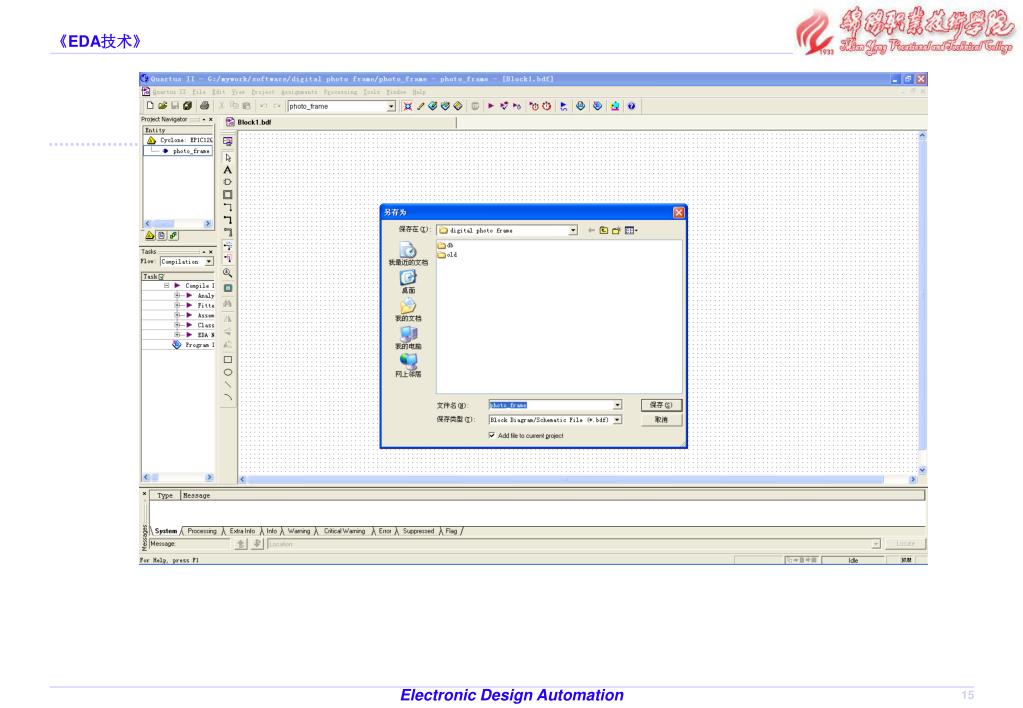The image size is (1023, 708).
Task: Go to Desktop in save dialog sidebar
Action: tap(408, 281)
